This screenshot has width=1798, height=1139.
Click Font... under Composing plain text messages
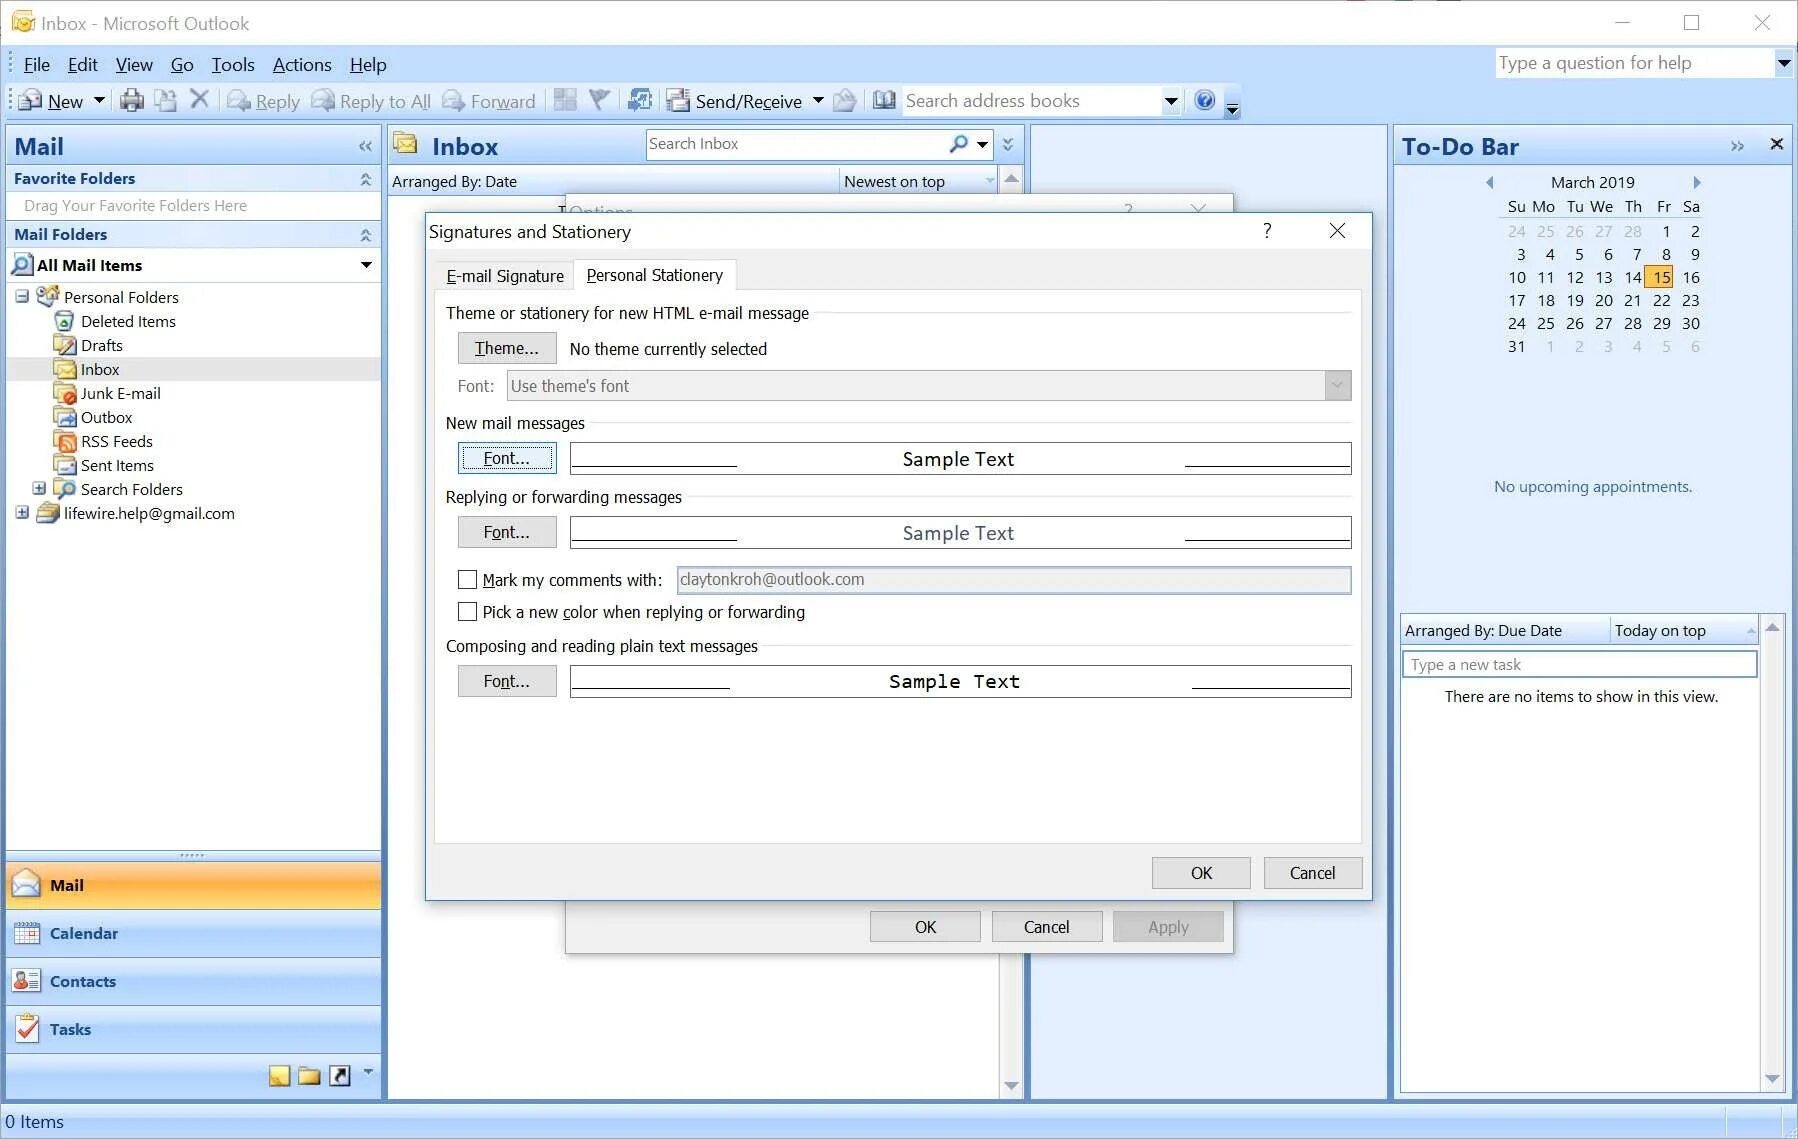point(507,681)
